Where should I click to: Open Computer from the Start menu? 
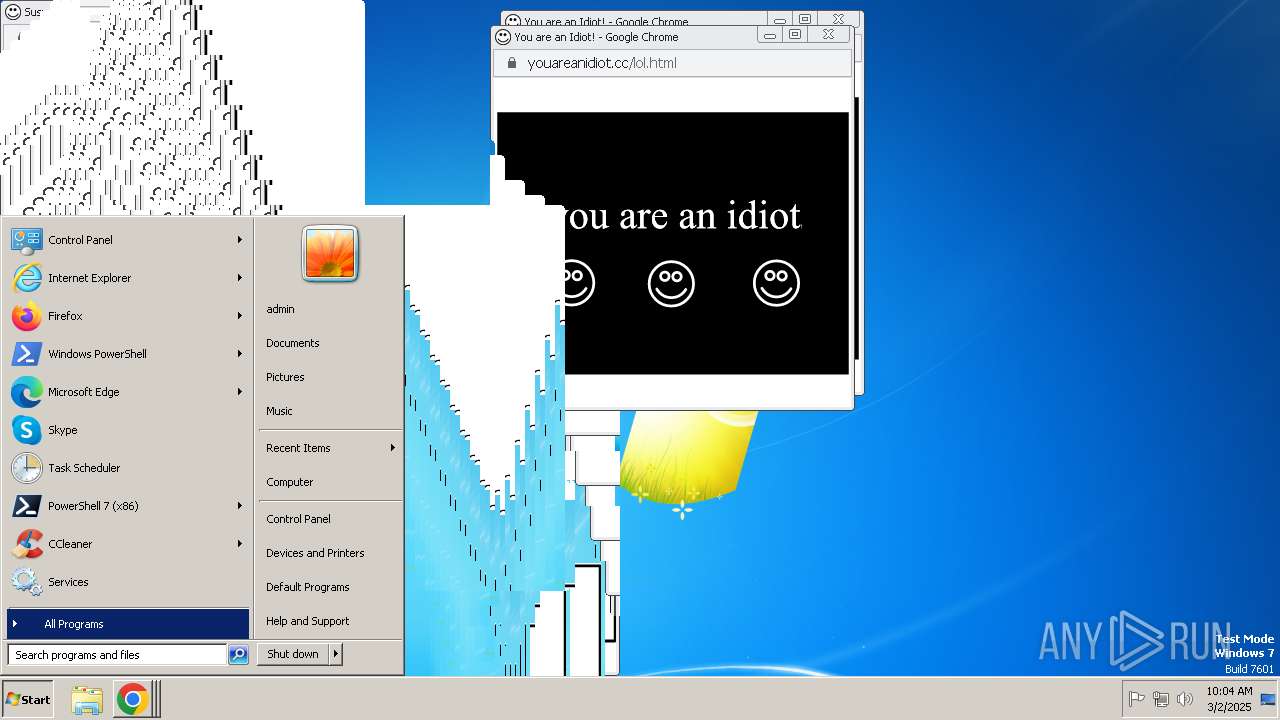click(x=329, y=482)
